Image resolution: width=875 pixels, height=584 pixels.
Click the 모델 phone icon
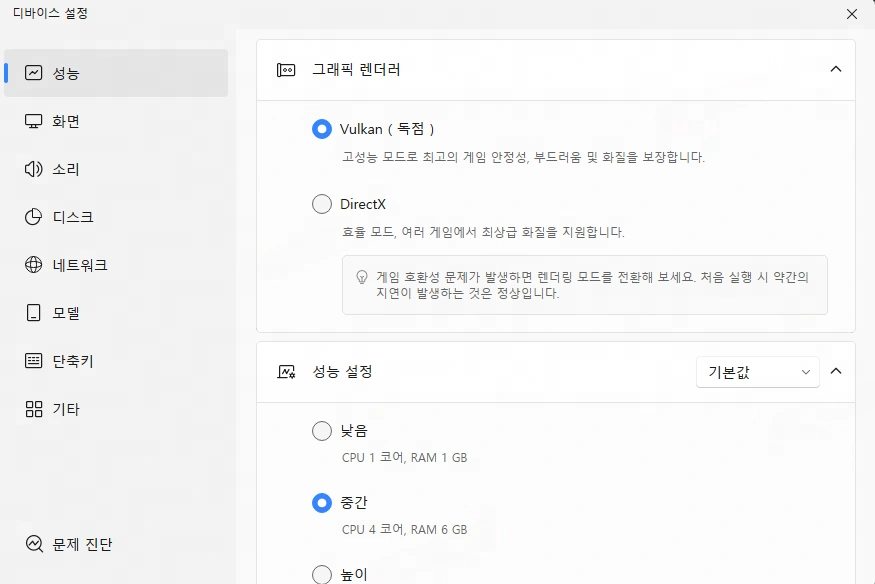[x=34, y=313]
